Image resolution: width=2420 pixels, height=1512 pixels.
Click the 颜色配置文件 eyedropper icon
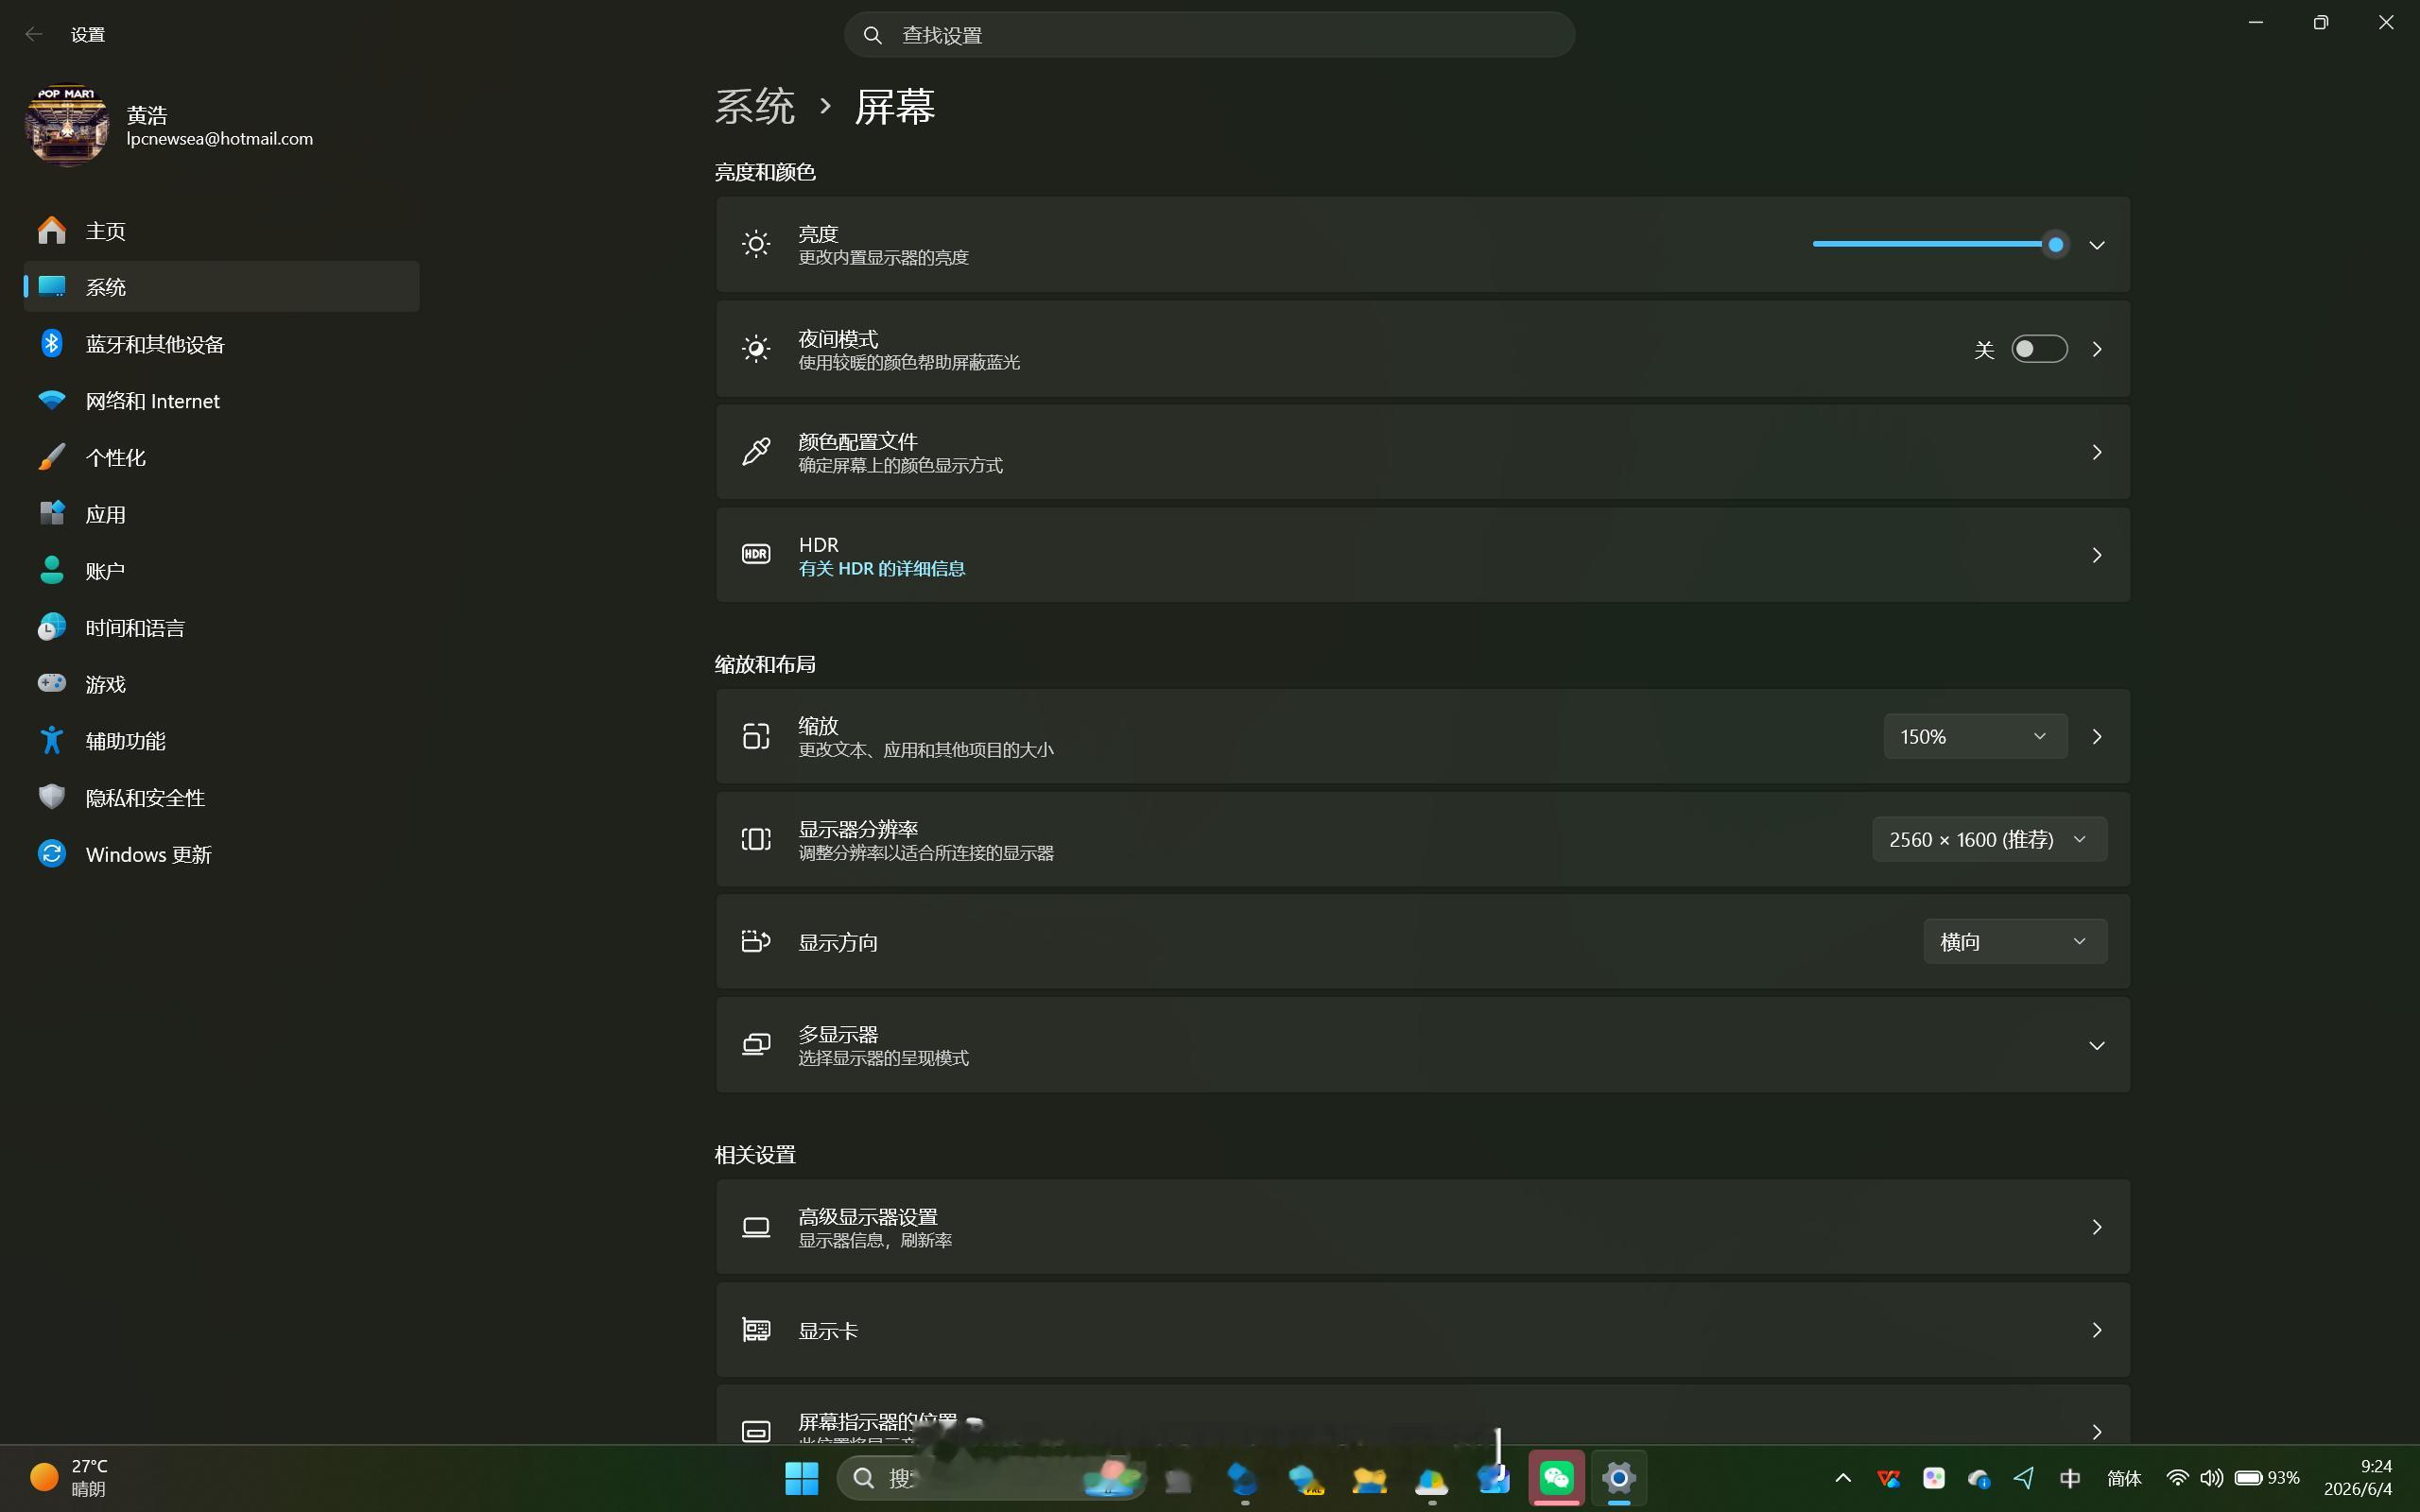point(756,452)
